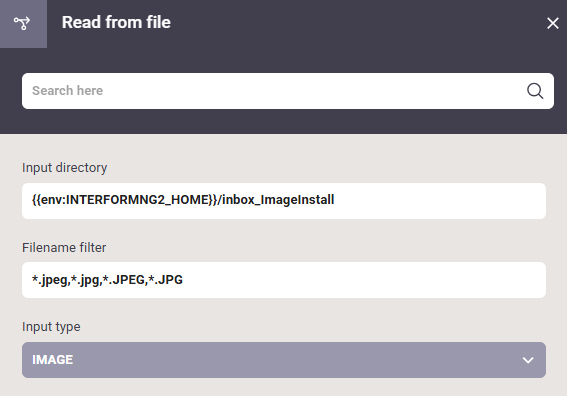This screenshot has width=567, height=396.
Task: Click into the Filename filter text field
Action: tap(284, 280)
